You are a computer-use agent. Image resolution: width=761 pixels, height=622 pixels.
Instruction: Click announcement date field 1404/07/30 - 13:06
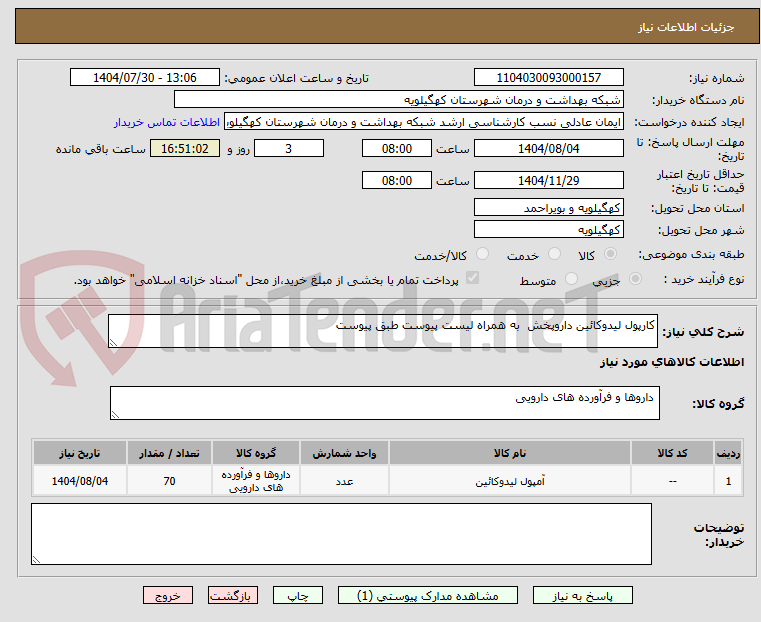[145, 78]
